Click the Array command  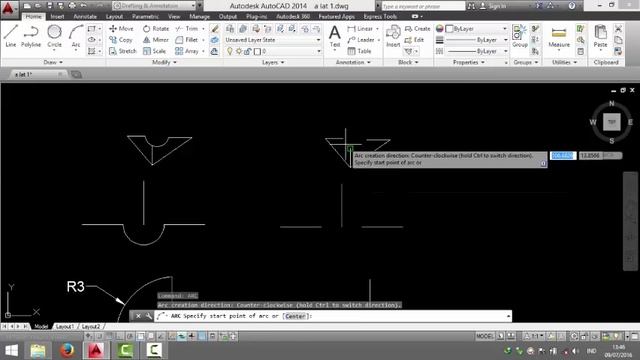(187, 51)
